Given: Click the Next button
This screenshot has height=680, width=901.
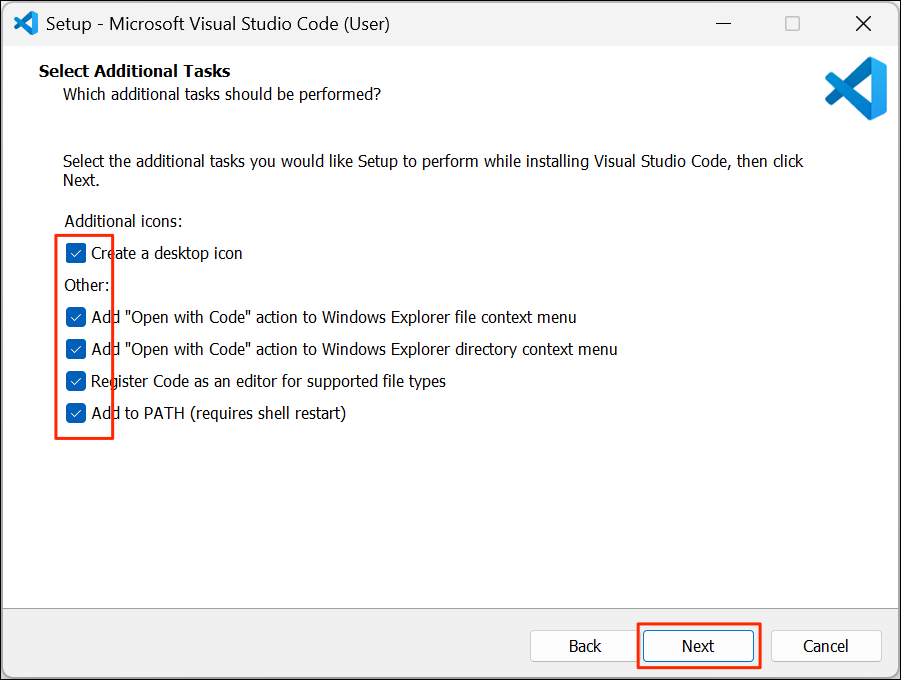Looking at the screenshot, I should (698, 646).
